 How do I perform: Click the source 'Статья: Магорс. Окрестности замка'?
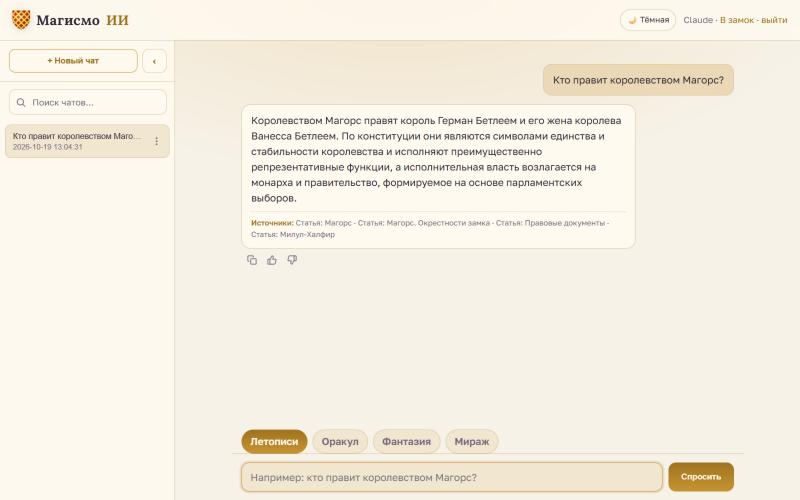pyautogui.click(x=424, y=223)
